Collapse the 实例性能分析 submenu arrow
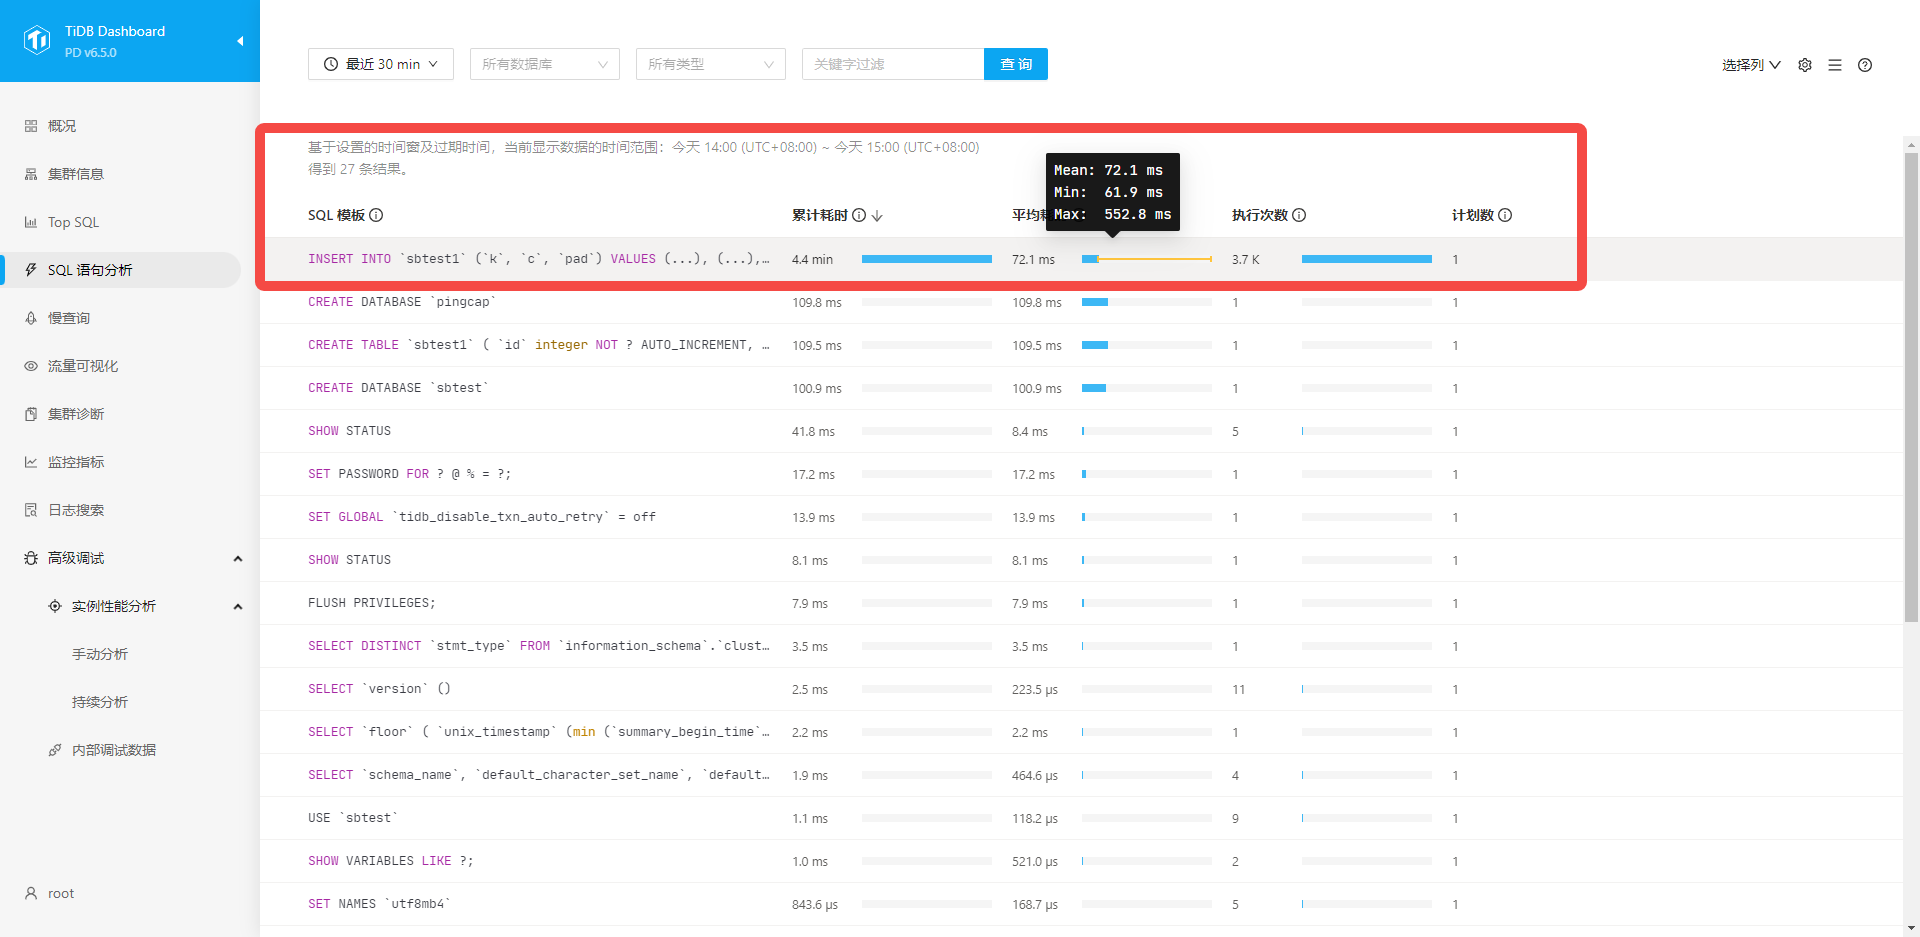The image size is (1920, 937). [x=238, y=606]
